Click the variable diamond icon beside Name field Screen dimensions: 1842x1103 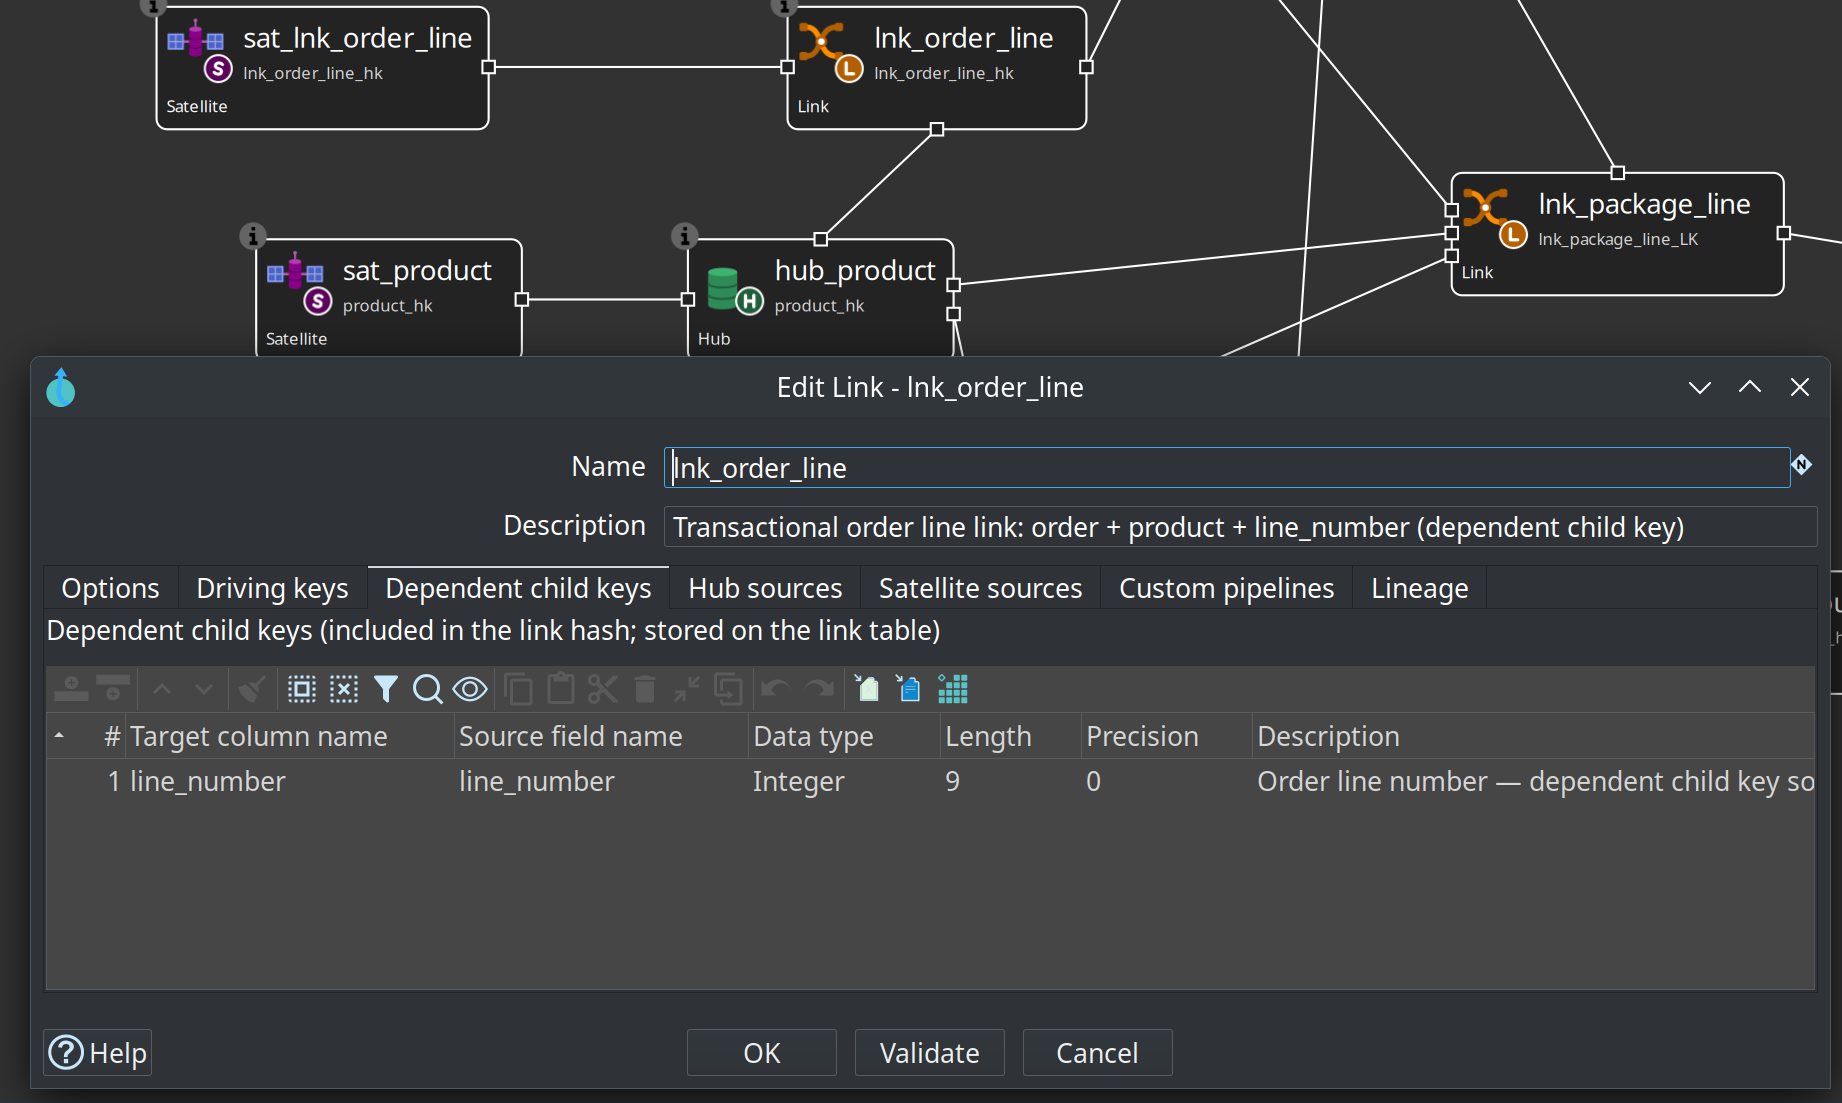[x=1802, y=465]
